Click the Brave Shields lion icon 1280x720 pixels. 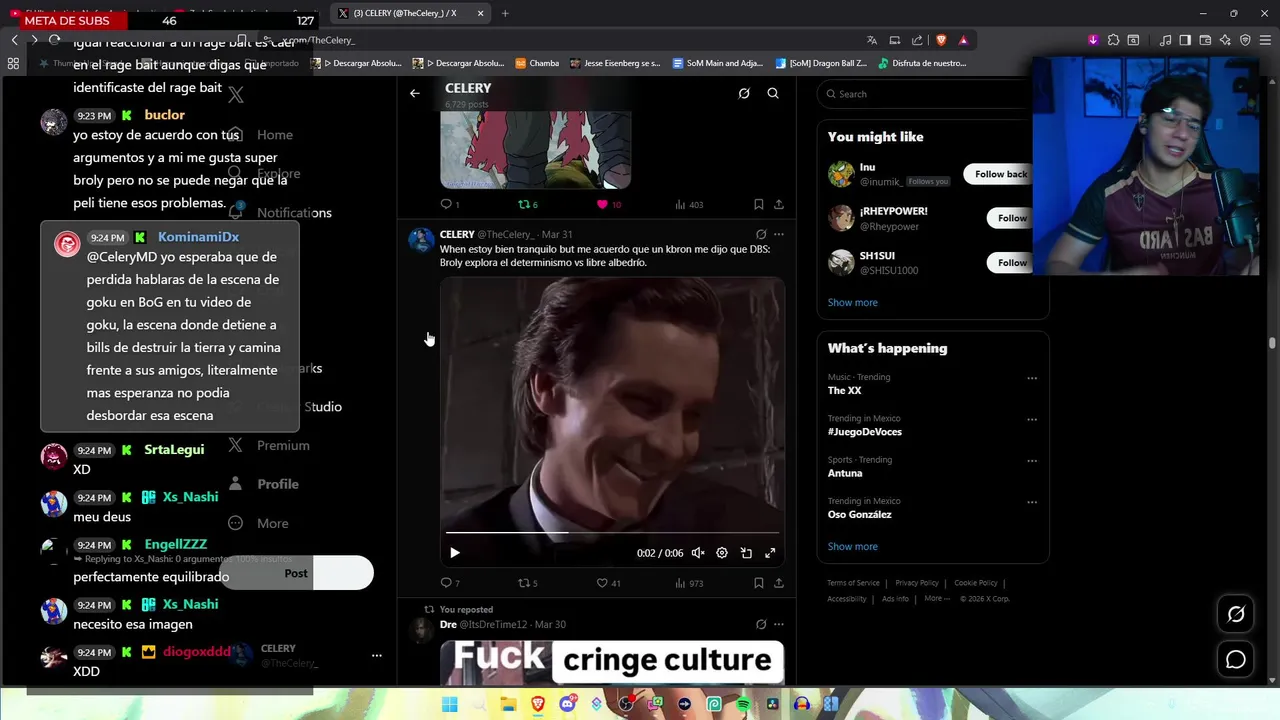[x=941, y=40]
